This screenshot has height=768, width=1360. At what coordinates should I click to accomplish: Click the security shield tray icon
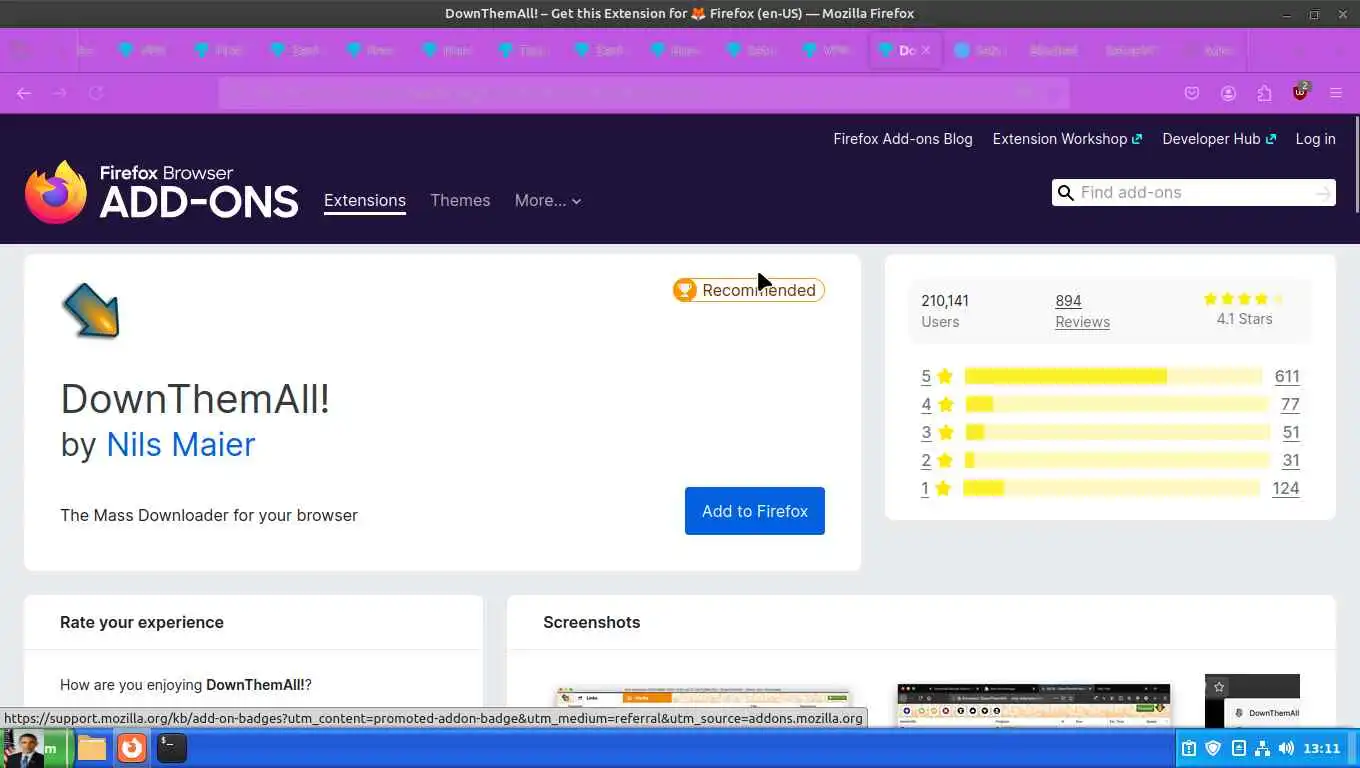1213,748
